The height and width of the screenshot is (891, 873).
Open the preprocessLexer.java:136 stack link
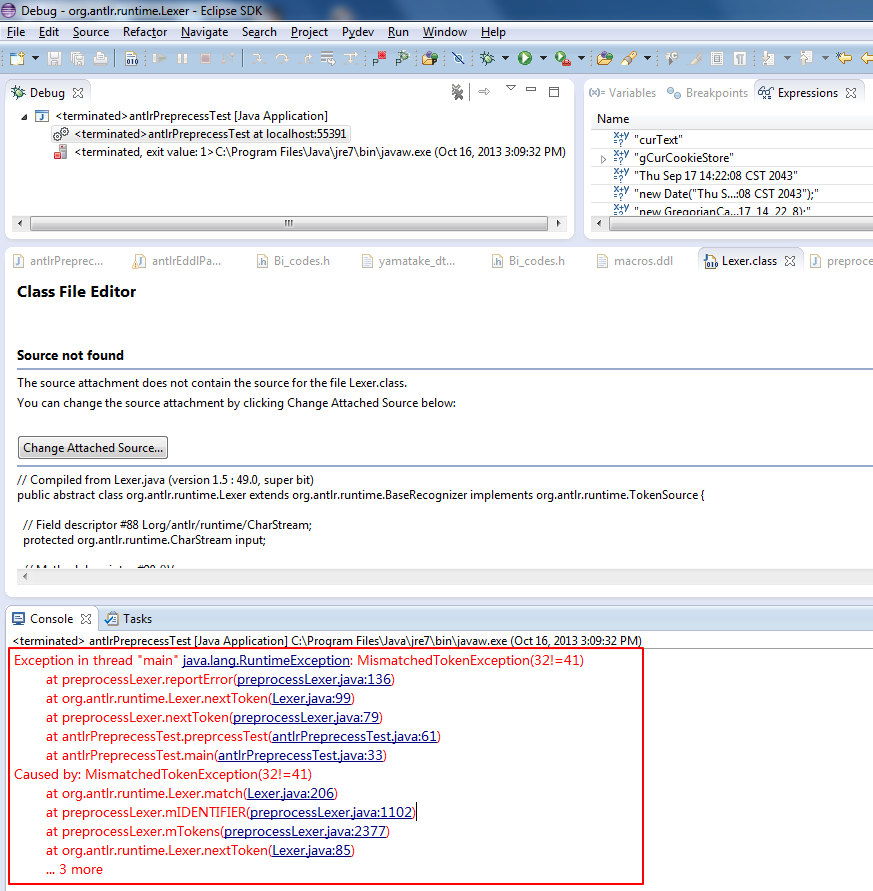tap(314, 680)
